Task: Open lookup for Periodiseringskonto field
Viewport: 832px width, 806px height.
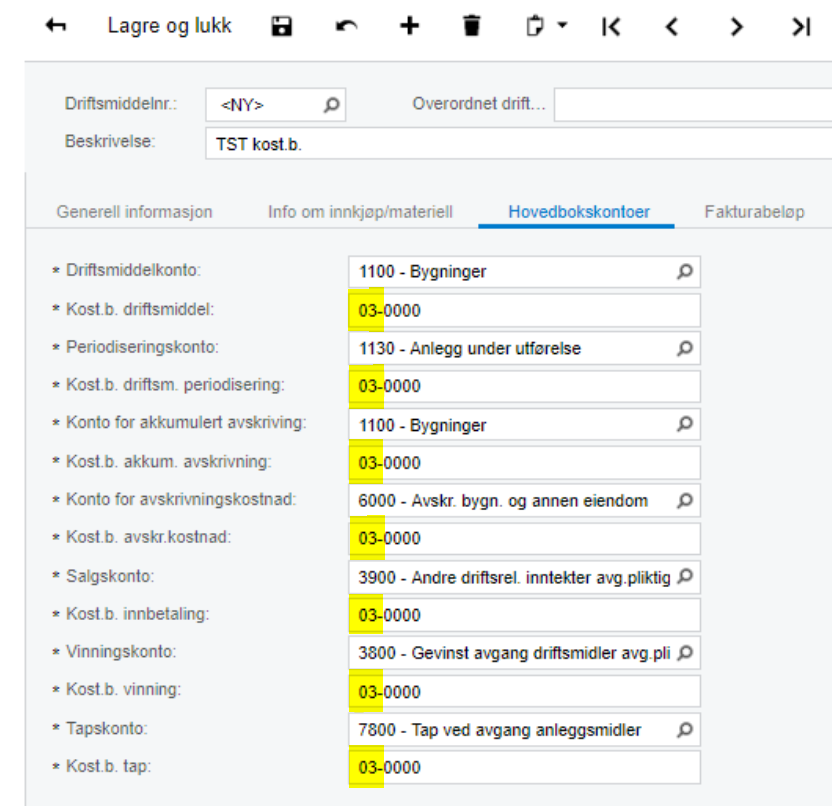Action: coord(685,348)
